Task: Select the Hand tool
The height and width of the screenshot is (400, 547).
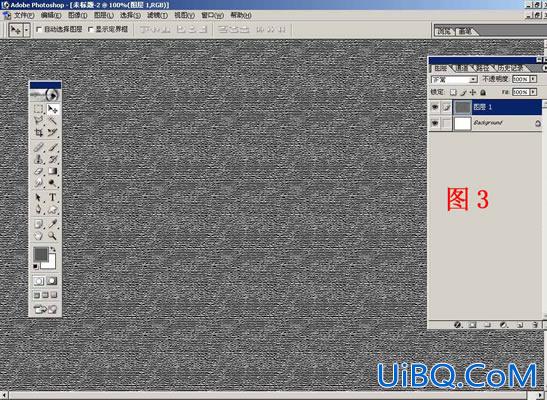Action: coord(38,236)
